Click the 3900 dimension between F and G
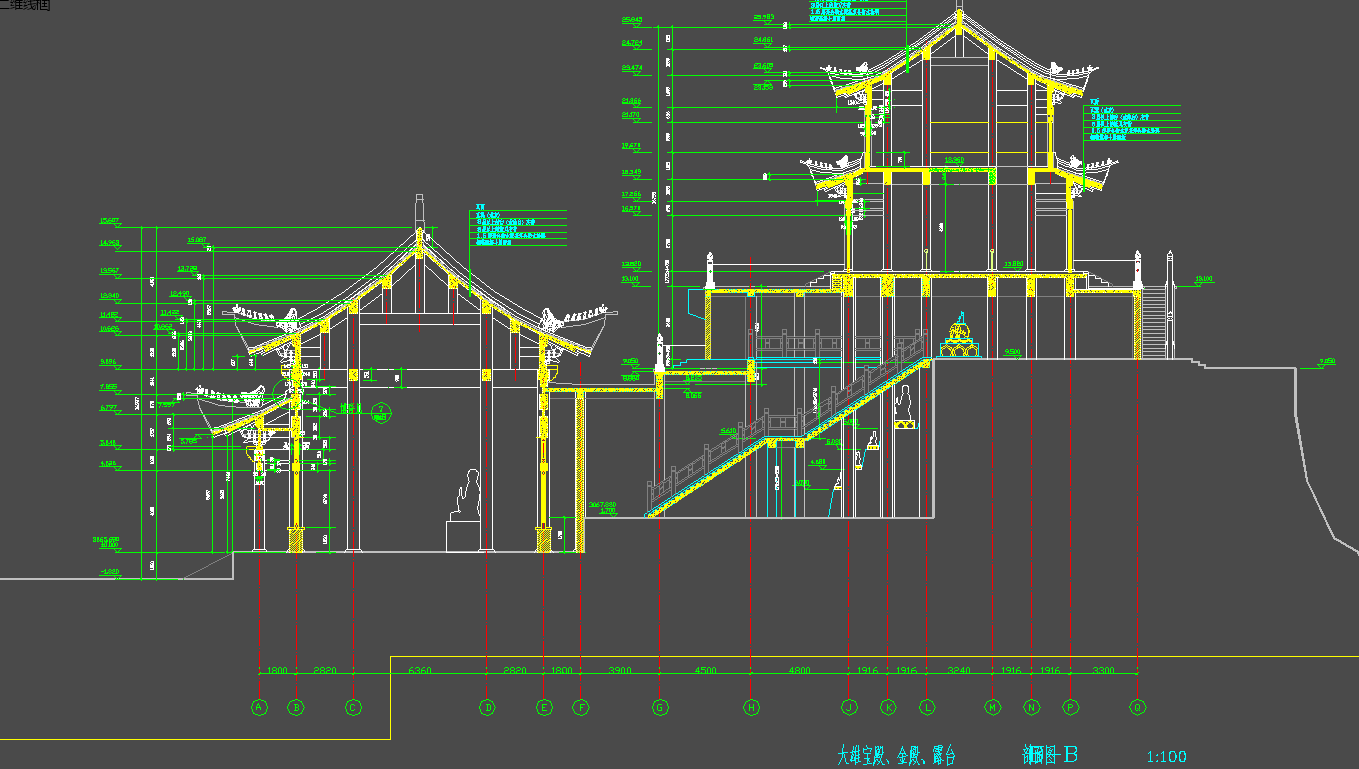This screenshot has width=1359, height=769. point(620,671)
